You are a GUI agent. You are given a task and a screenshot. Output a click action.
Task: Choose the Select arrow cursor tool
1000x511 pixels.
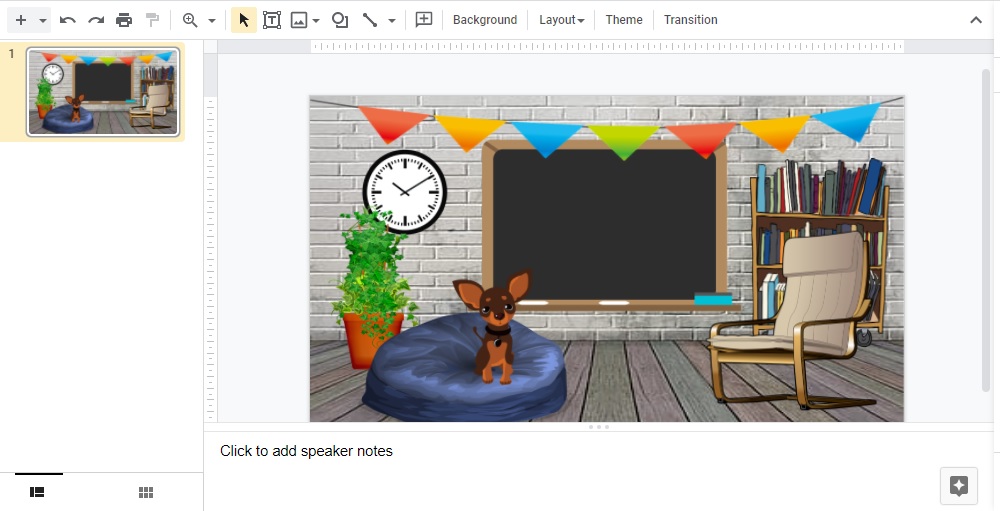pos(244,20)
